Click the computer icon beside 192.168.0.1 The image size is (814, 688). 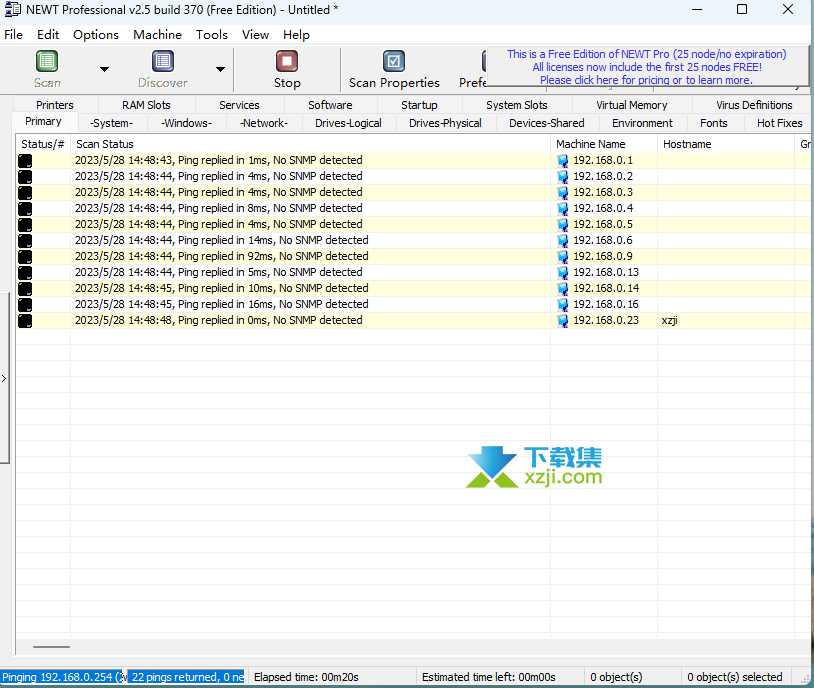click(563, 161)
